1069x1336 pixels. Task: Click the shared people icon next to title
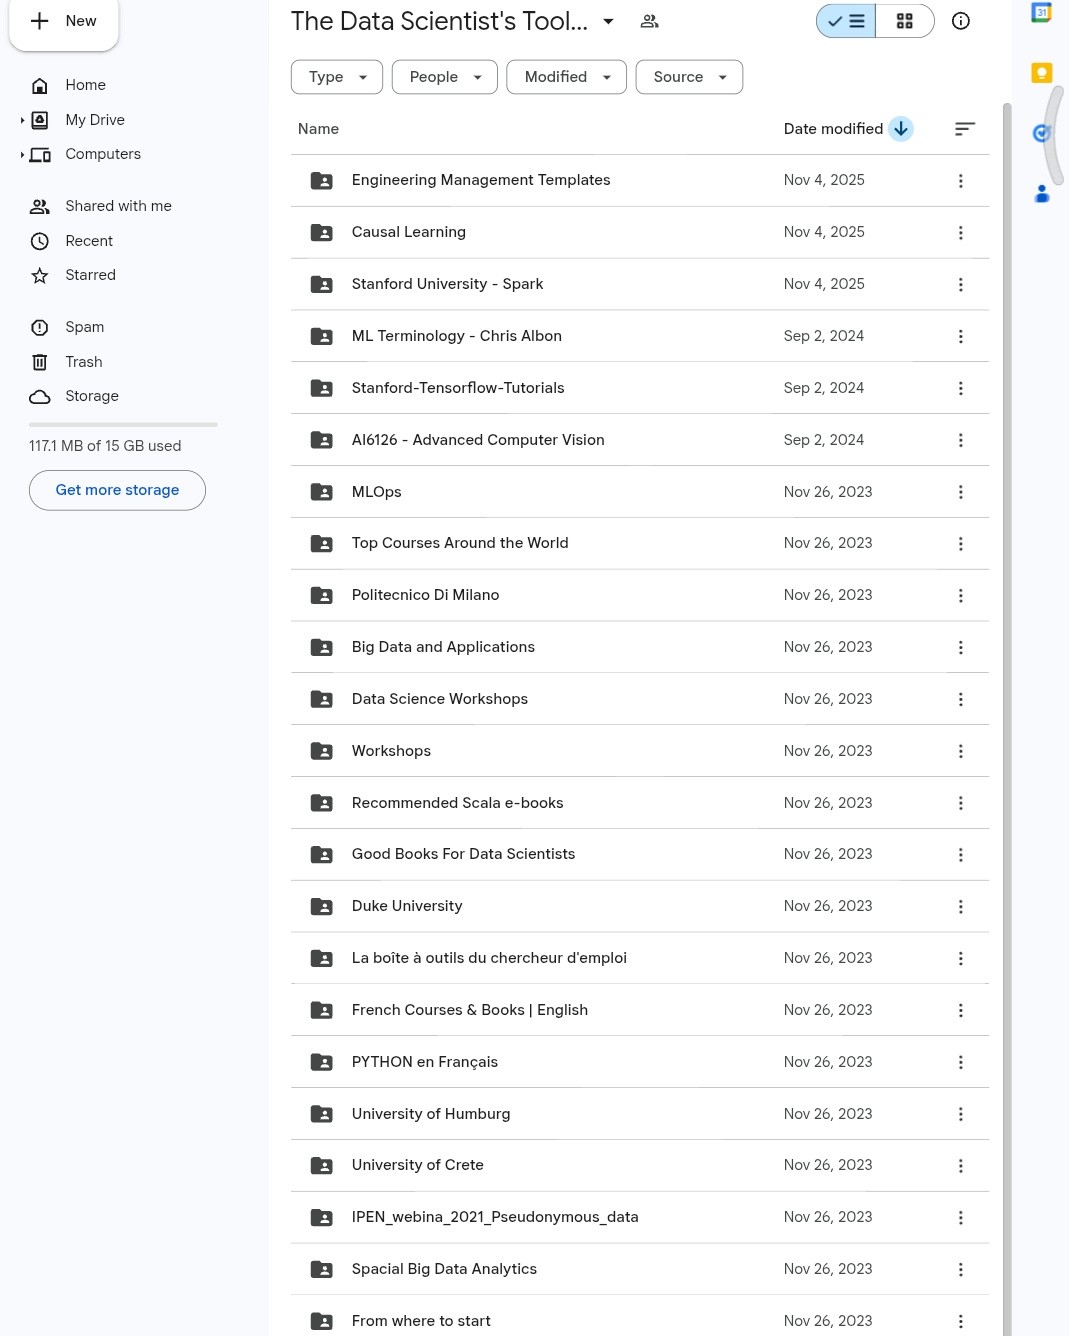pyautogui.click(x=650, y=21)
